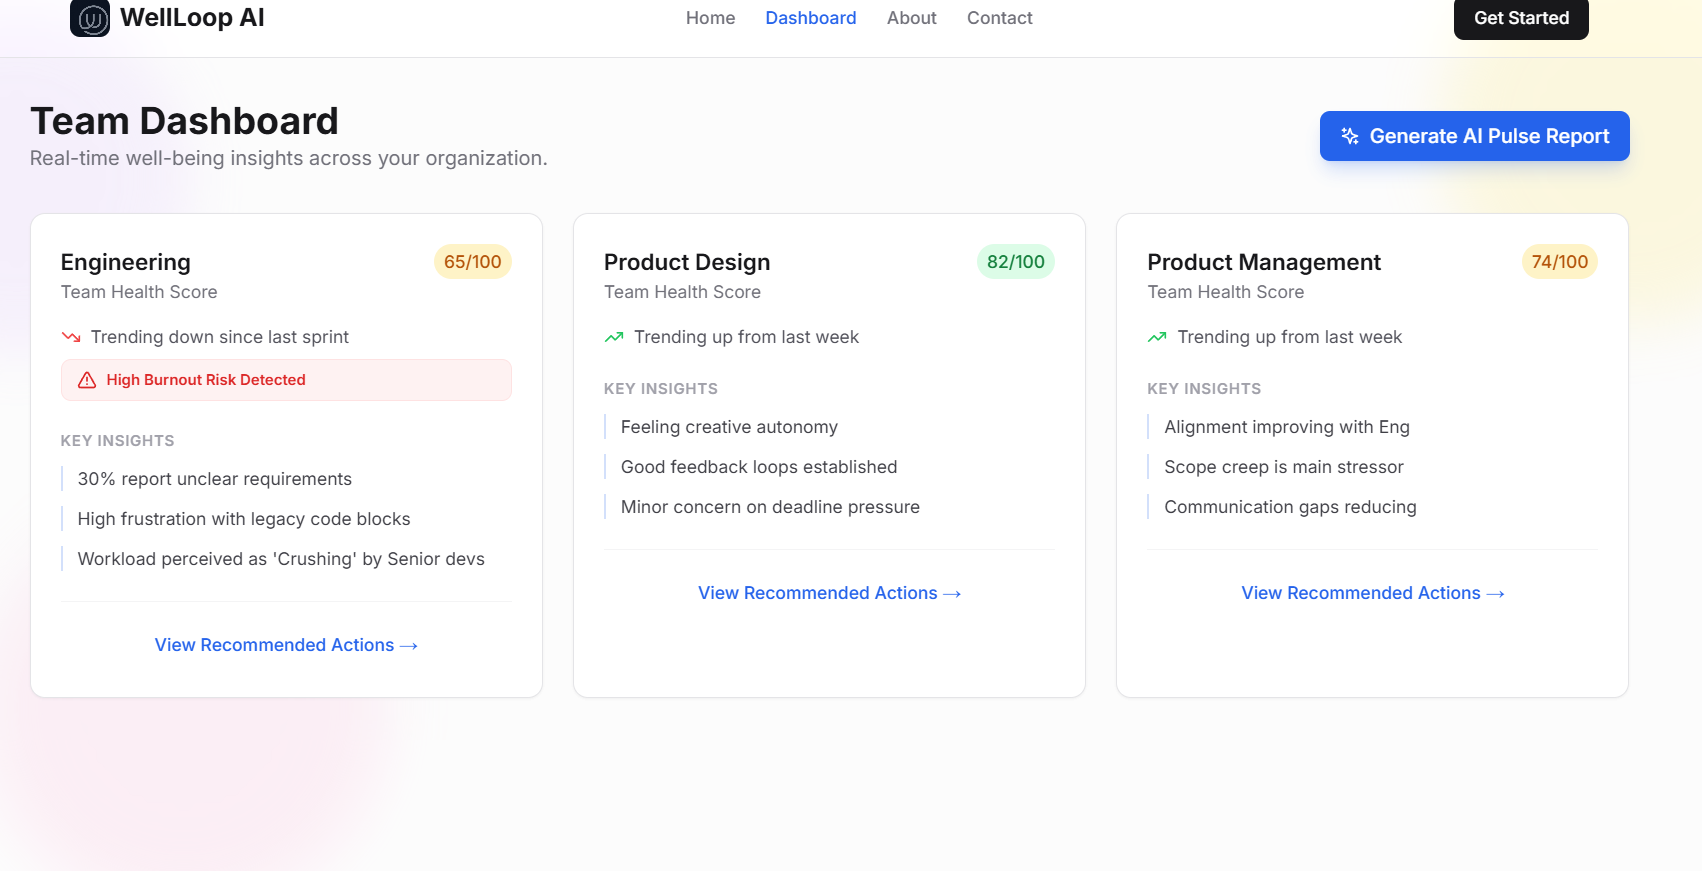Open the Home navigation item
Image resolution: width=1702 pixels, height=871 pixels.
point(710,18)
